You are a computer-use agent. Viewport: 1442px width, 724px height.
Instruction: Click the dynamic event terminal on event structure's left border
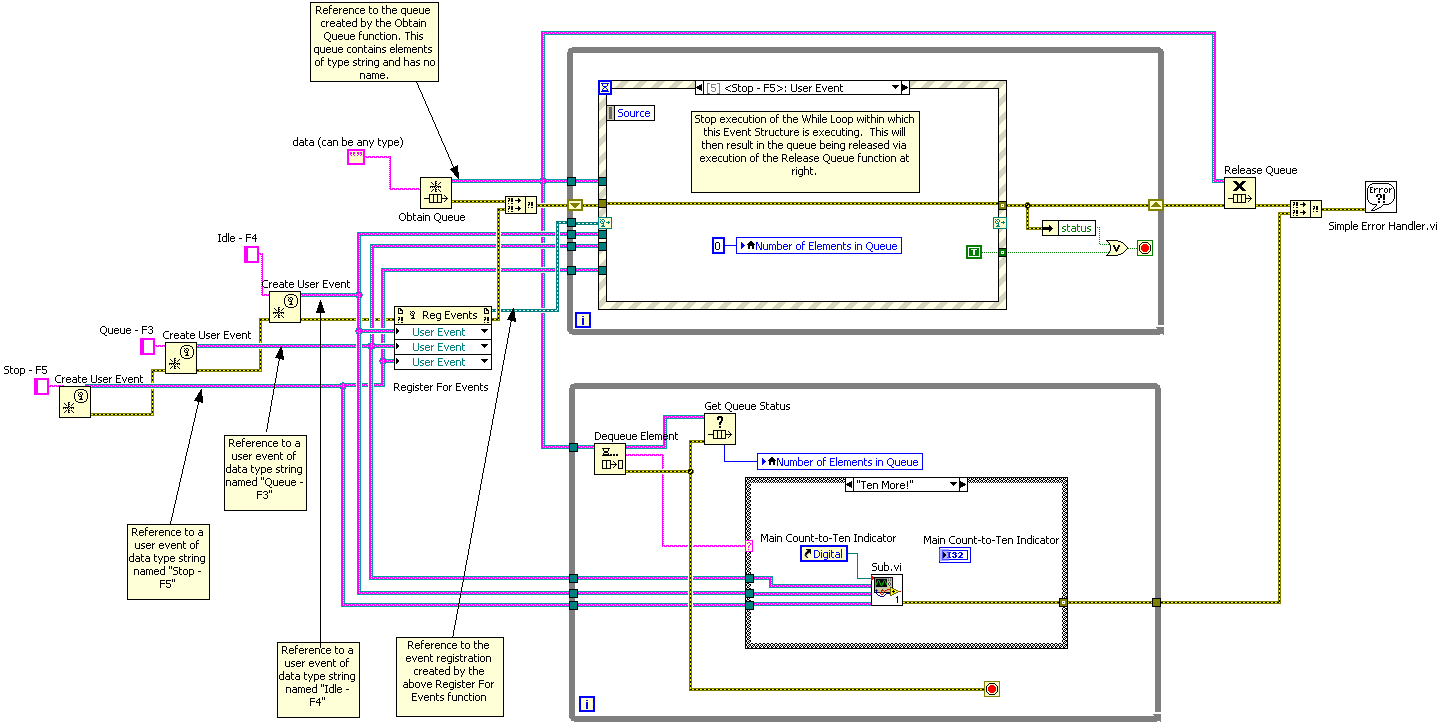click(604, 223)
